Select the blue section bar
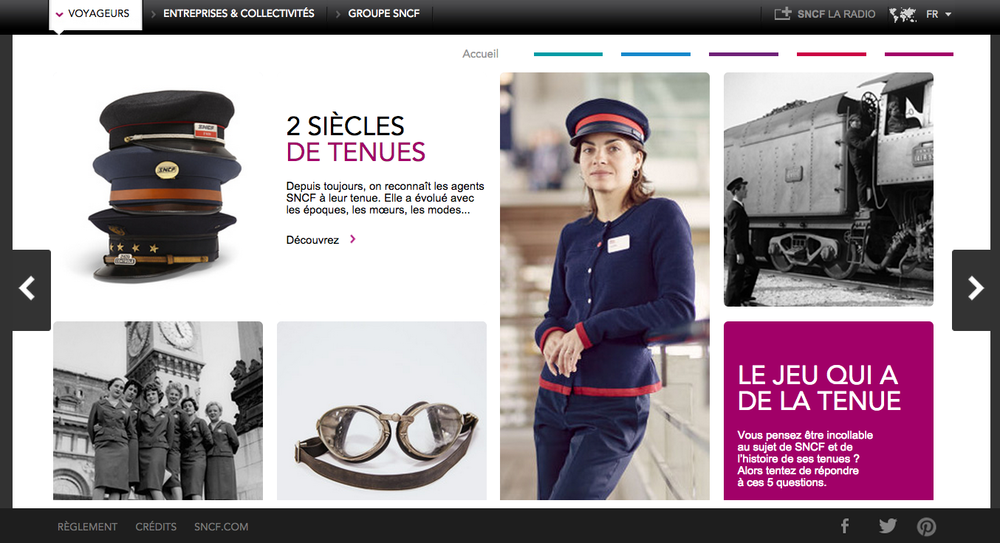Screen dimensions: 1000x543 point(656,54)
